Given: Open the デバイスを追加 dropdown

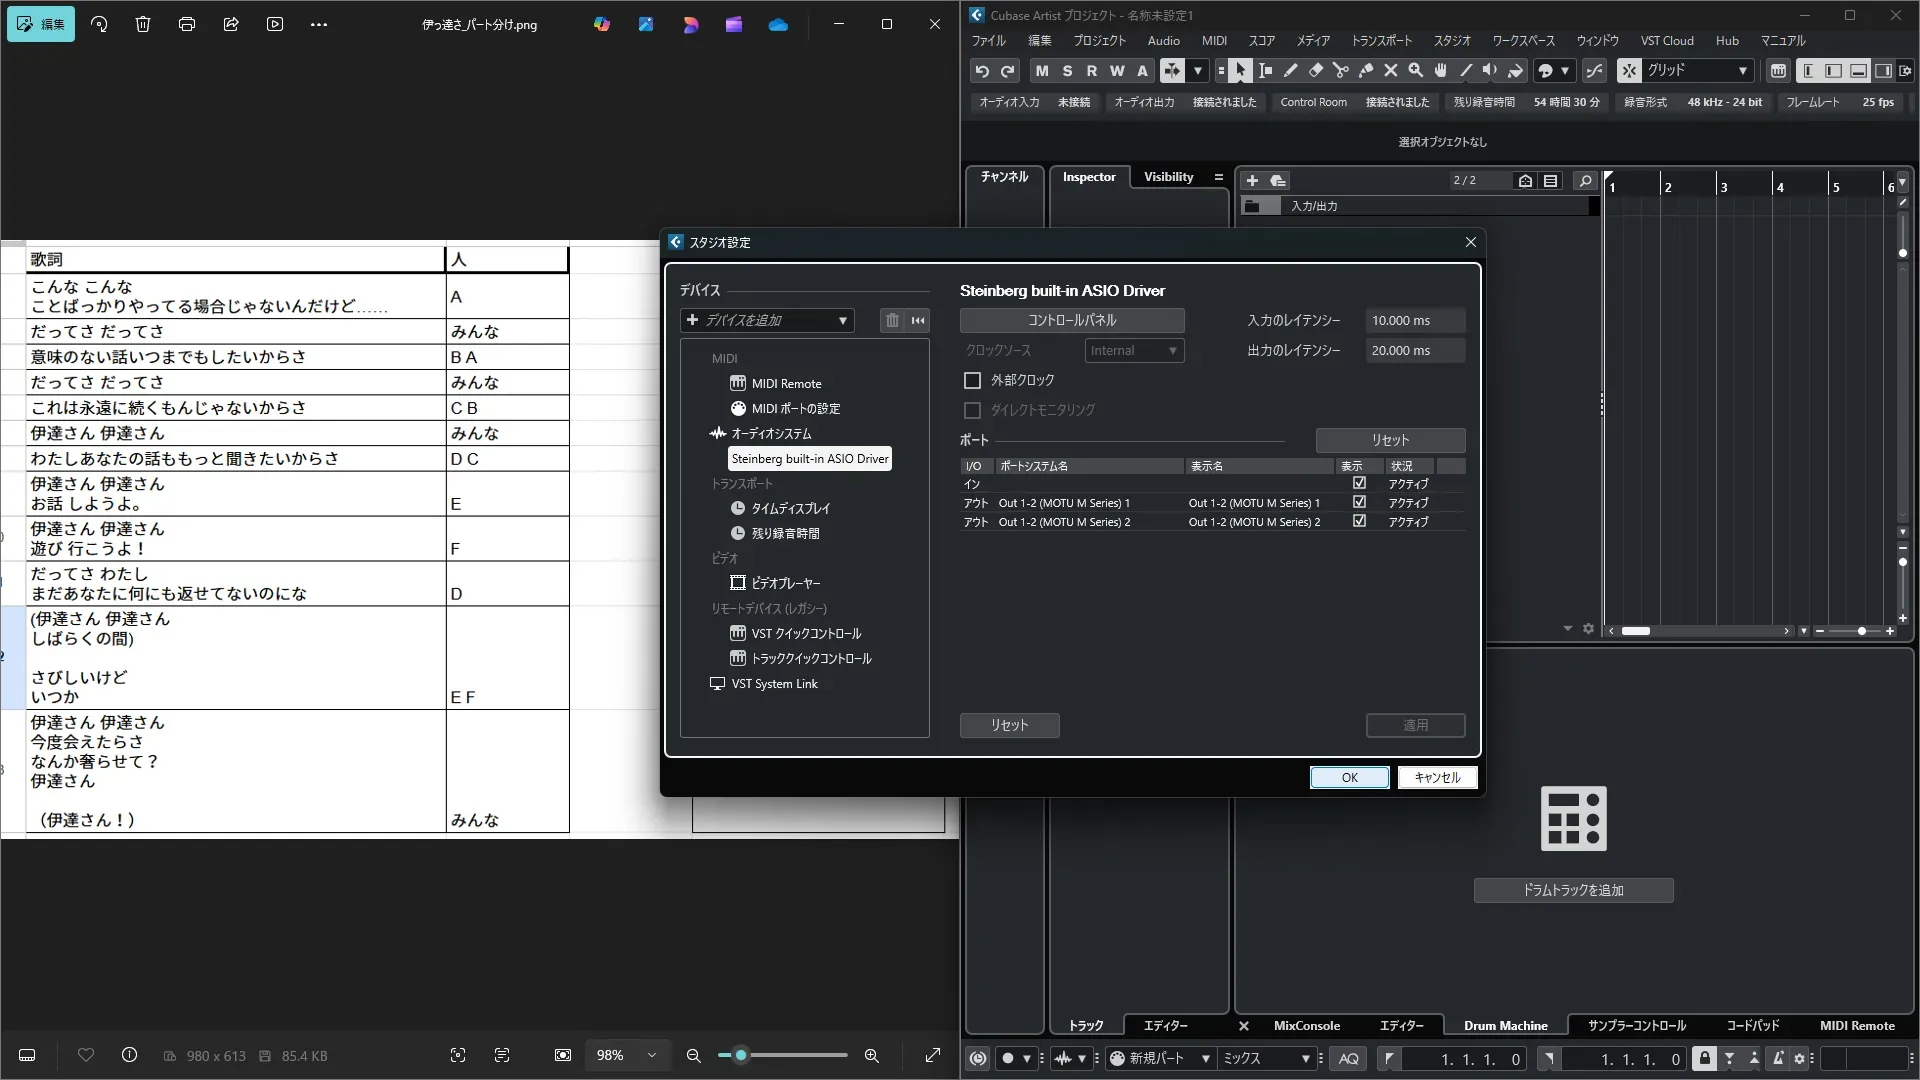Looking at the screenshot, I should [767, 320].
